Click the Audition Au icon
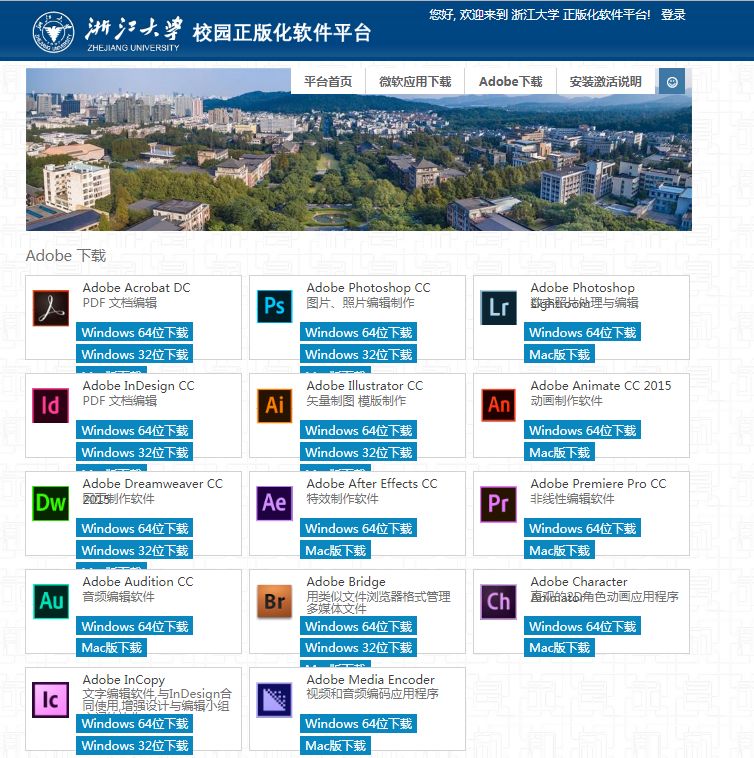 coord(51,601)
